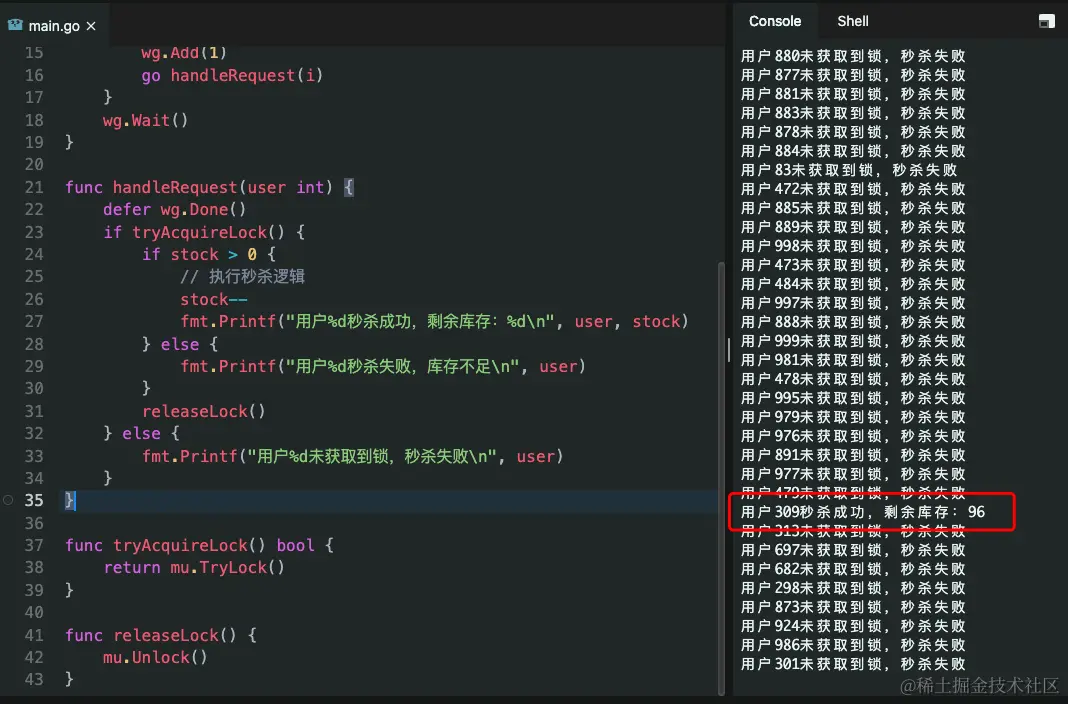Click the Printf line with '秒杀成功'
Screen dimensions: 1068x704
click(435, 321)
